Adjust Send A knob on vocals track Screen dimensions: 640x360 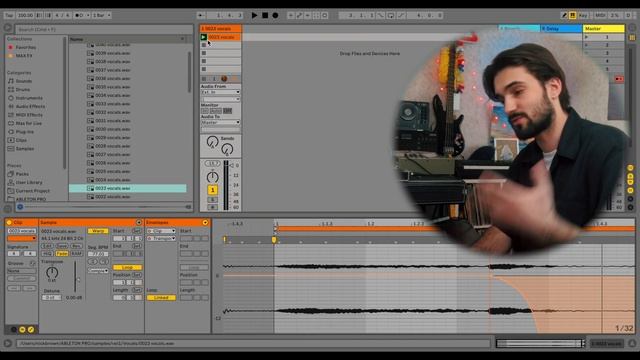212,142
